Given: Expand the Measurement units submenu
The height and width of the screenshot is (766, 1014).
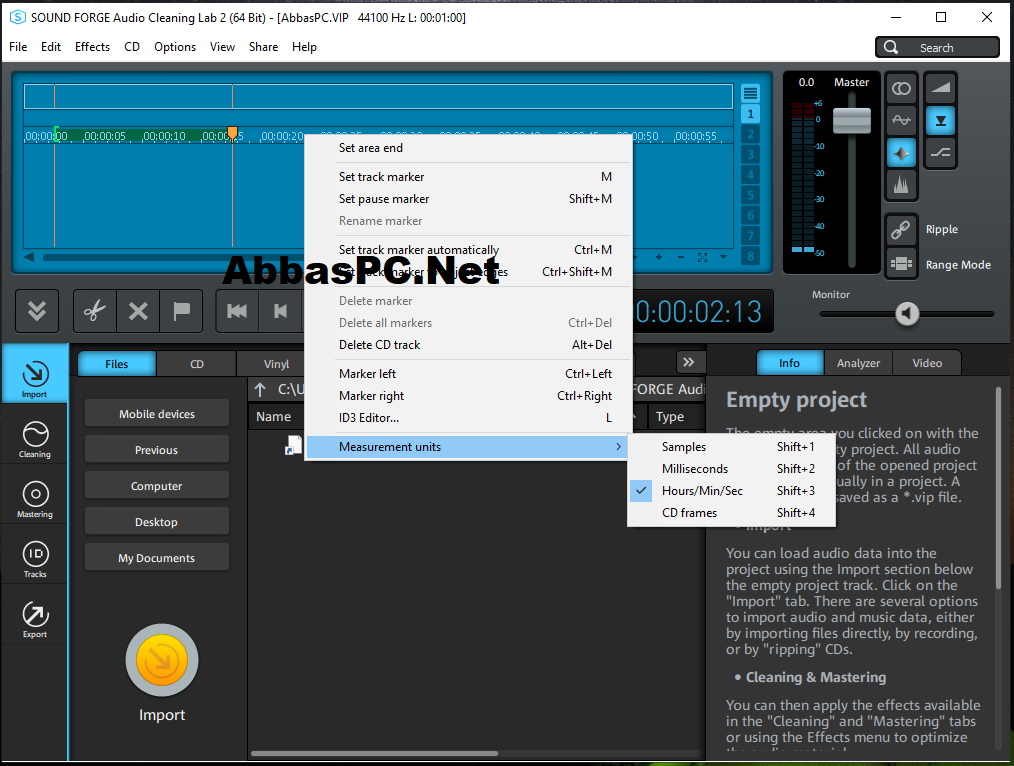Looking at the screenshot, I should [x=468, y=447].
